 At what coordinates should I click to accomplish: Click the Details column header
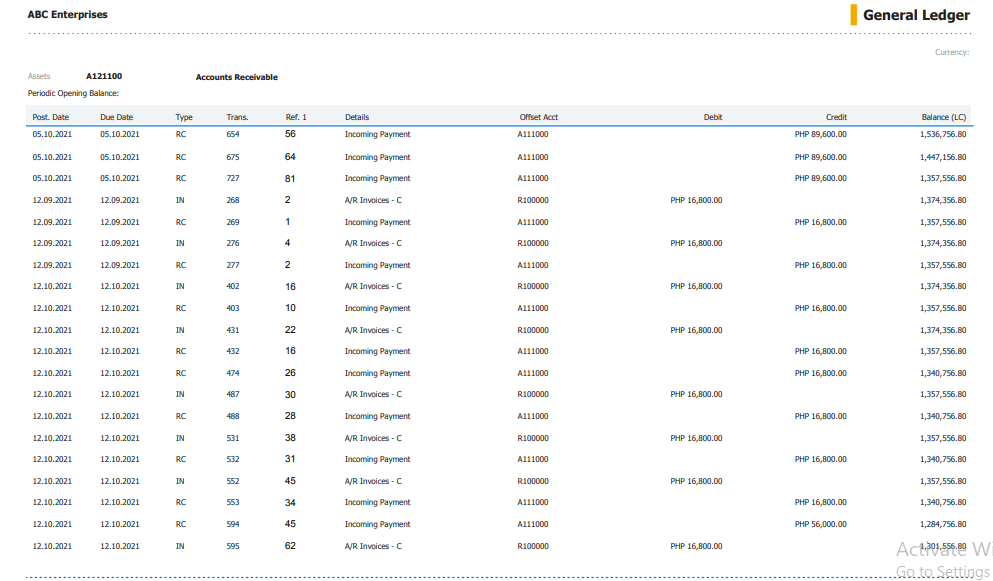click(x=357, y=117)
